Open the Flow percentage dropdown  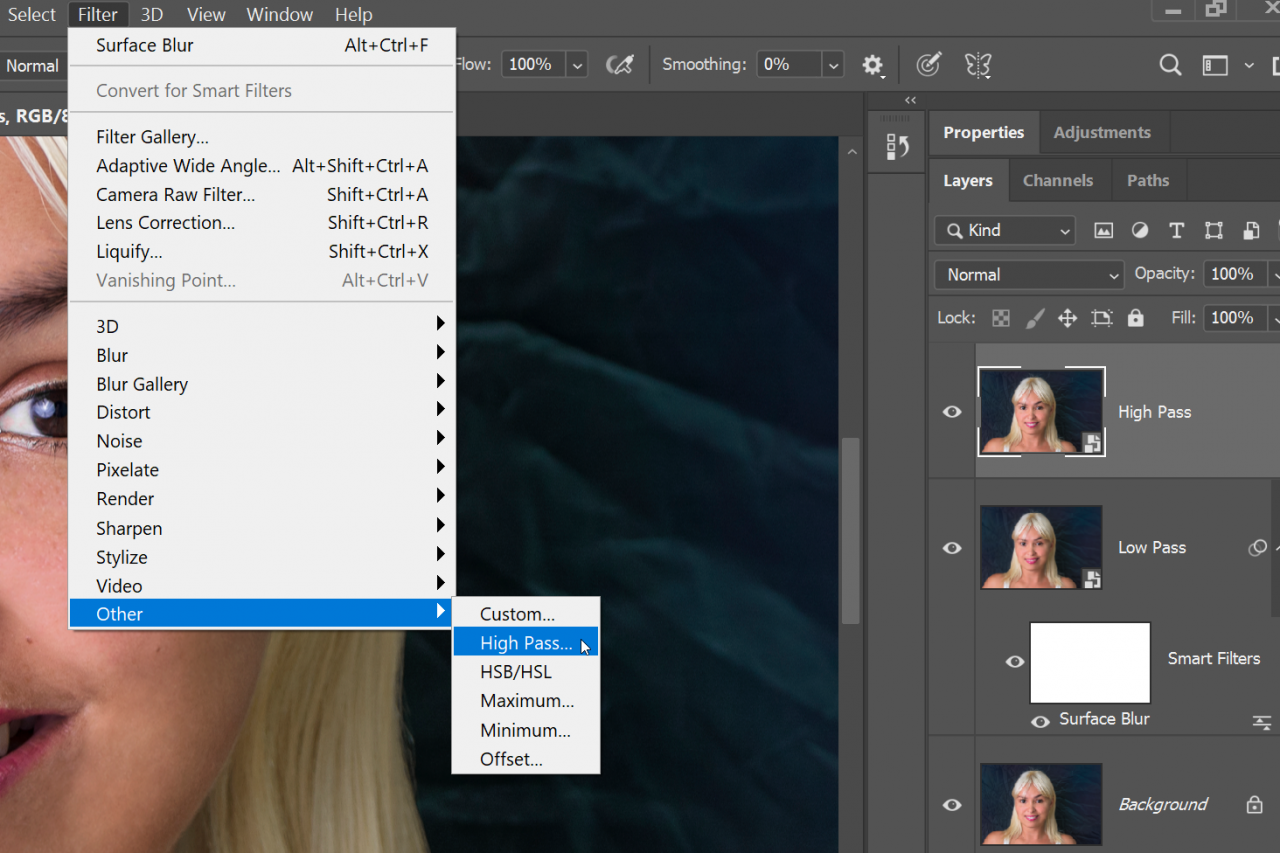577,65
